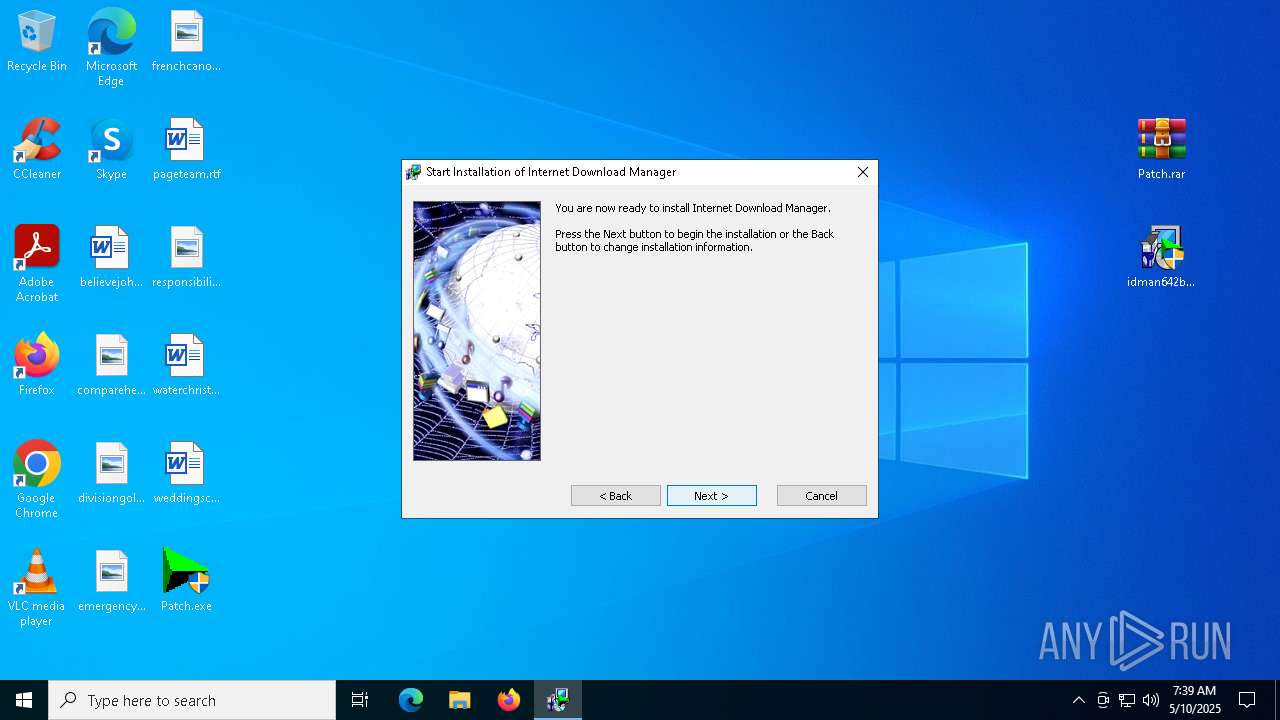
Task: Open the Recycle Bin desktop icon
Action: click(x=37, y=41)
